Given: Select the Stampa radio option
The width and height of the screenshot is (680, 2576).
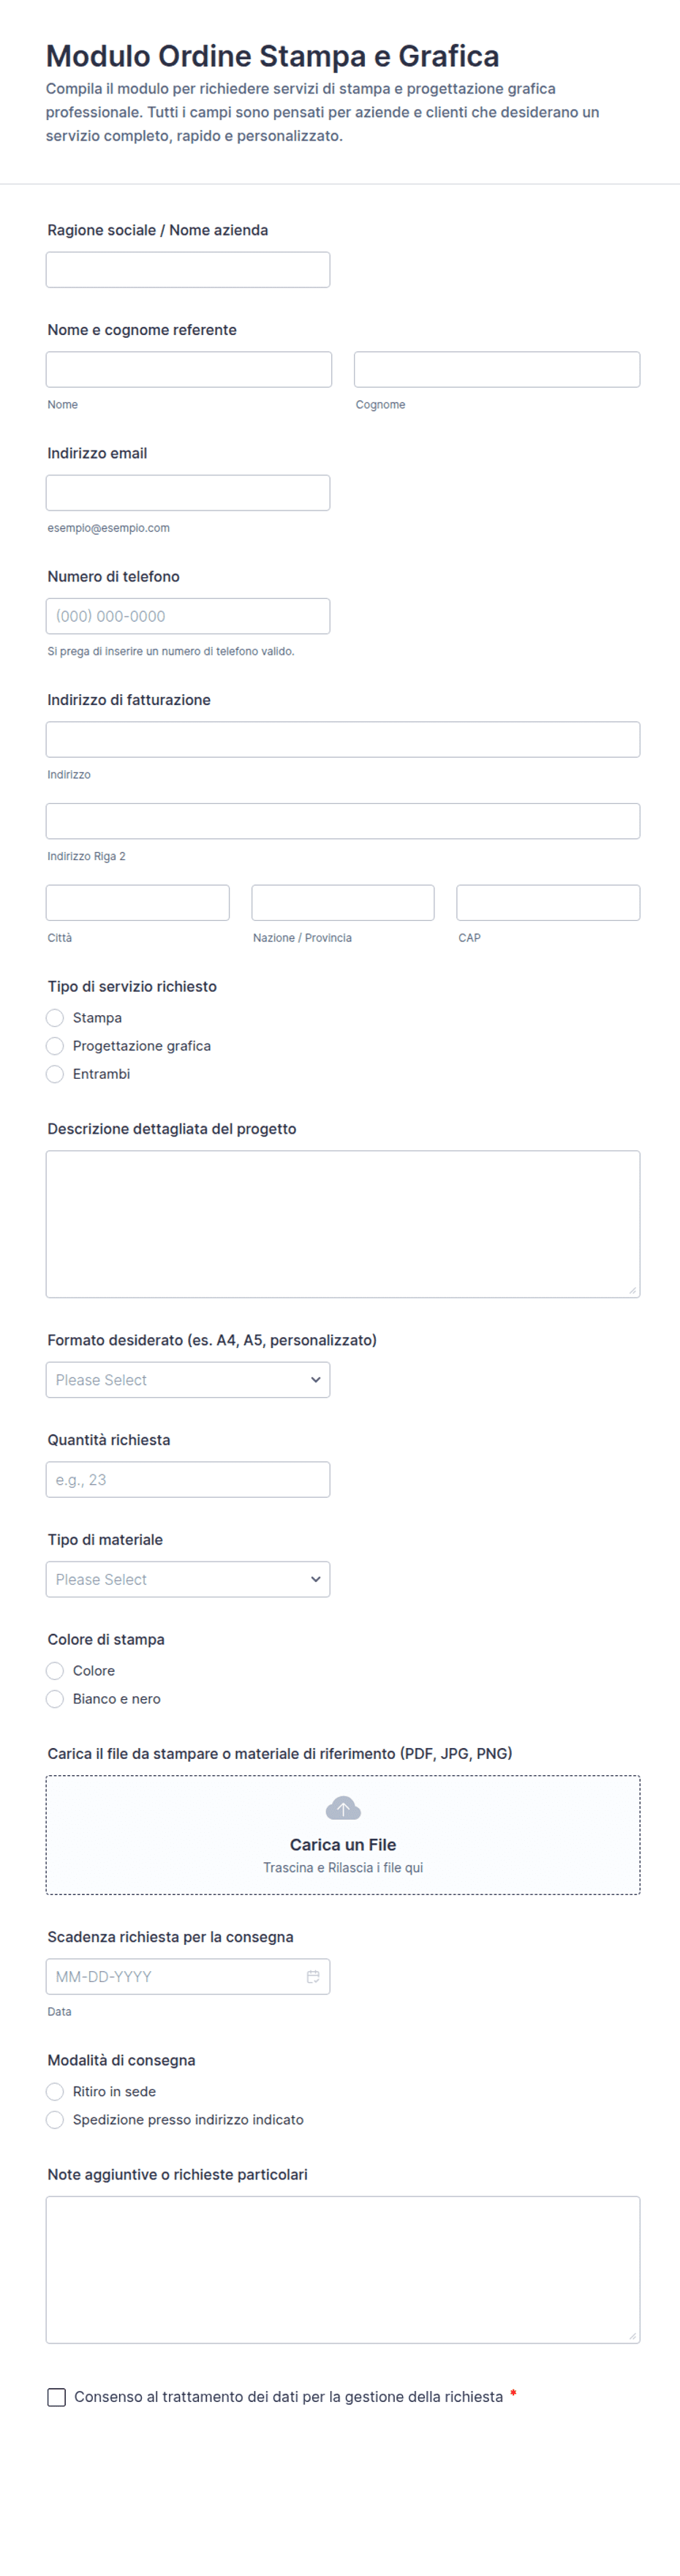Looking at the screenshot, I should pos(55,1018).
